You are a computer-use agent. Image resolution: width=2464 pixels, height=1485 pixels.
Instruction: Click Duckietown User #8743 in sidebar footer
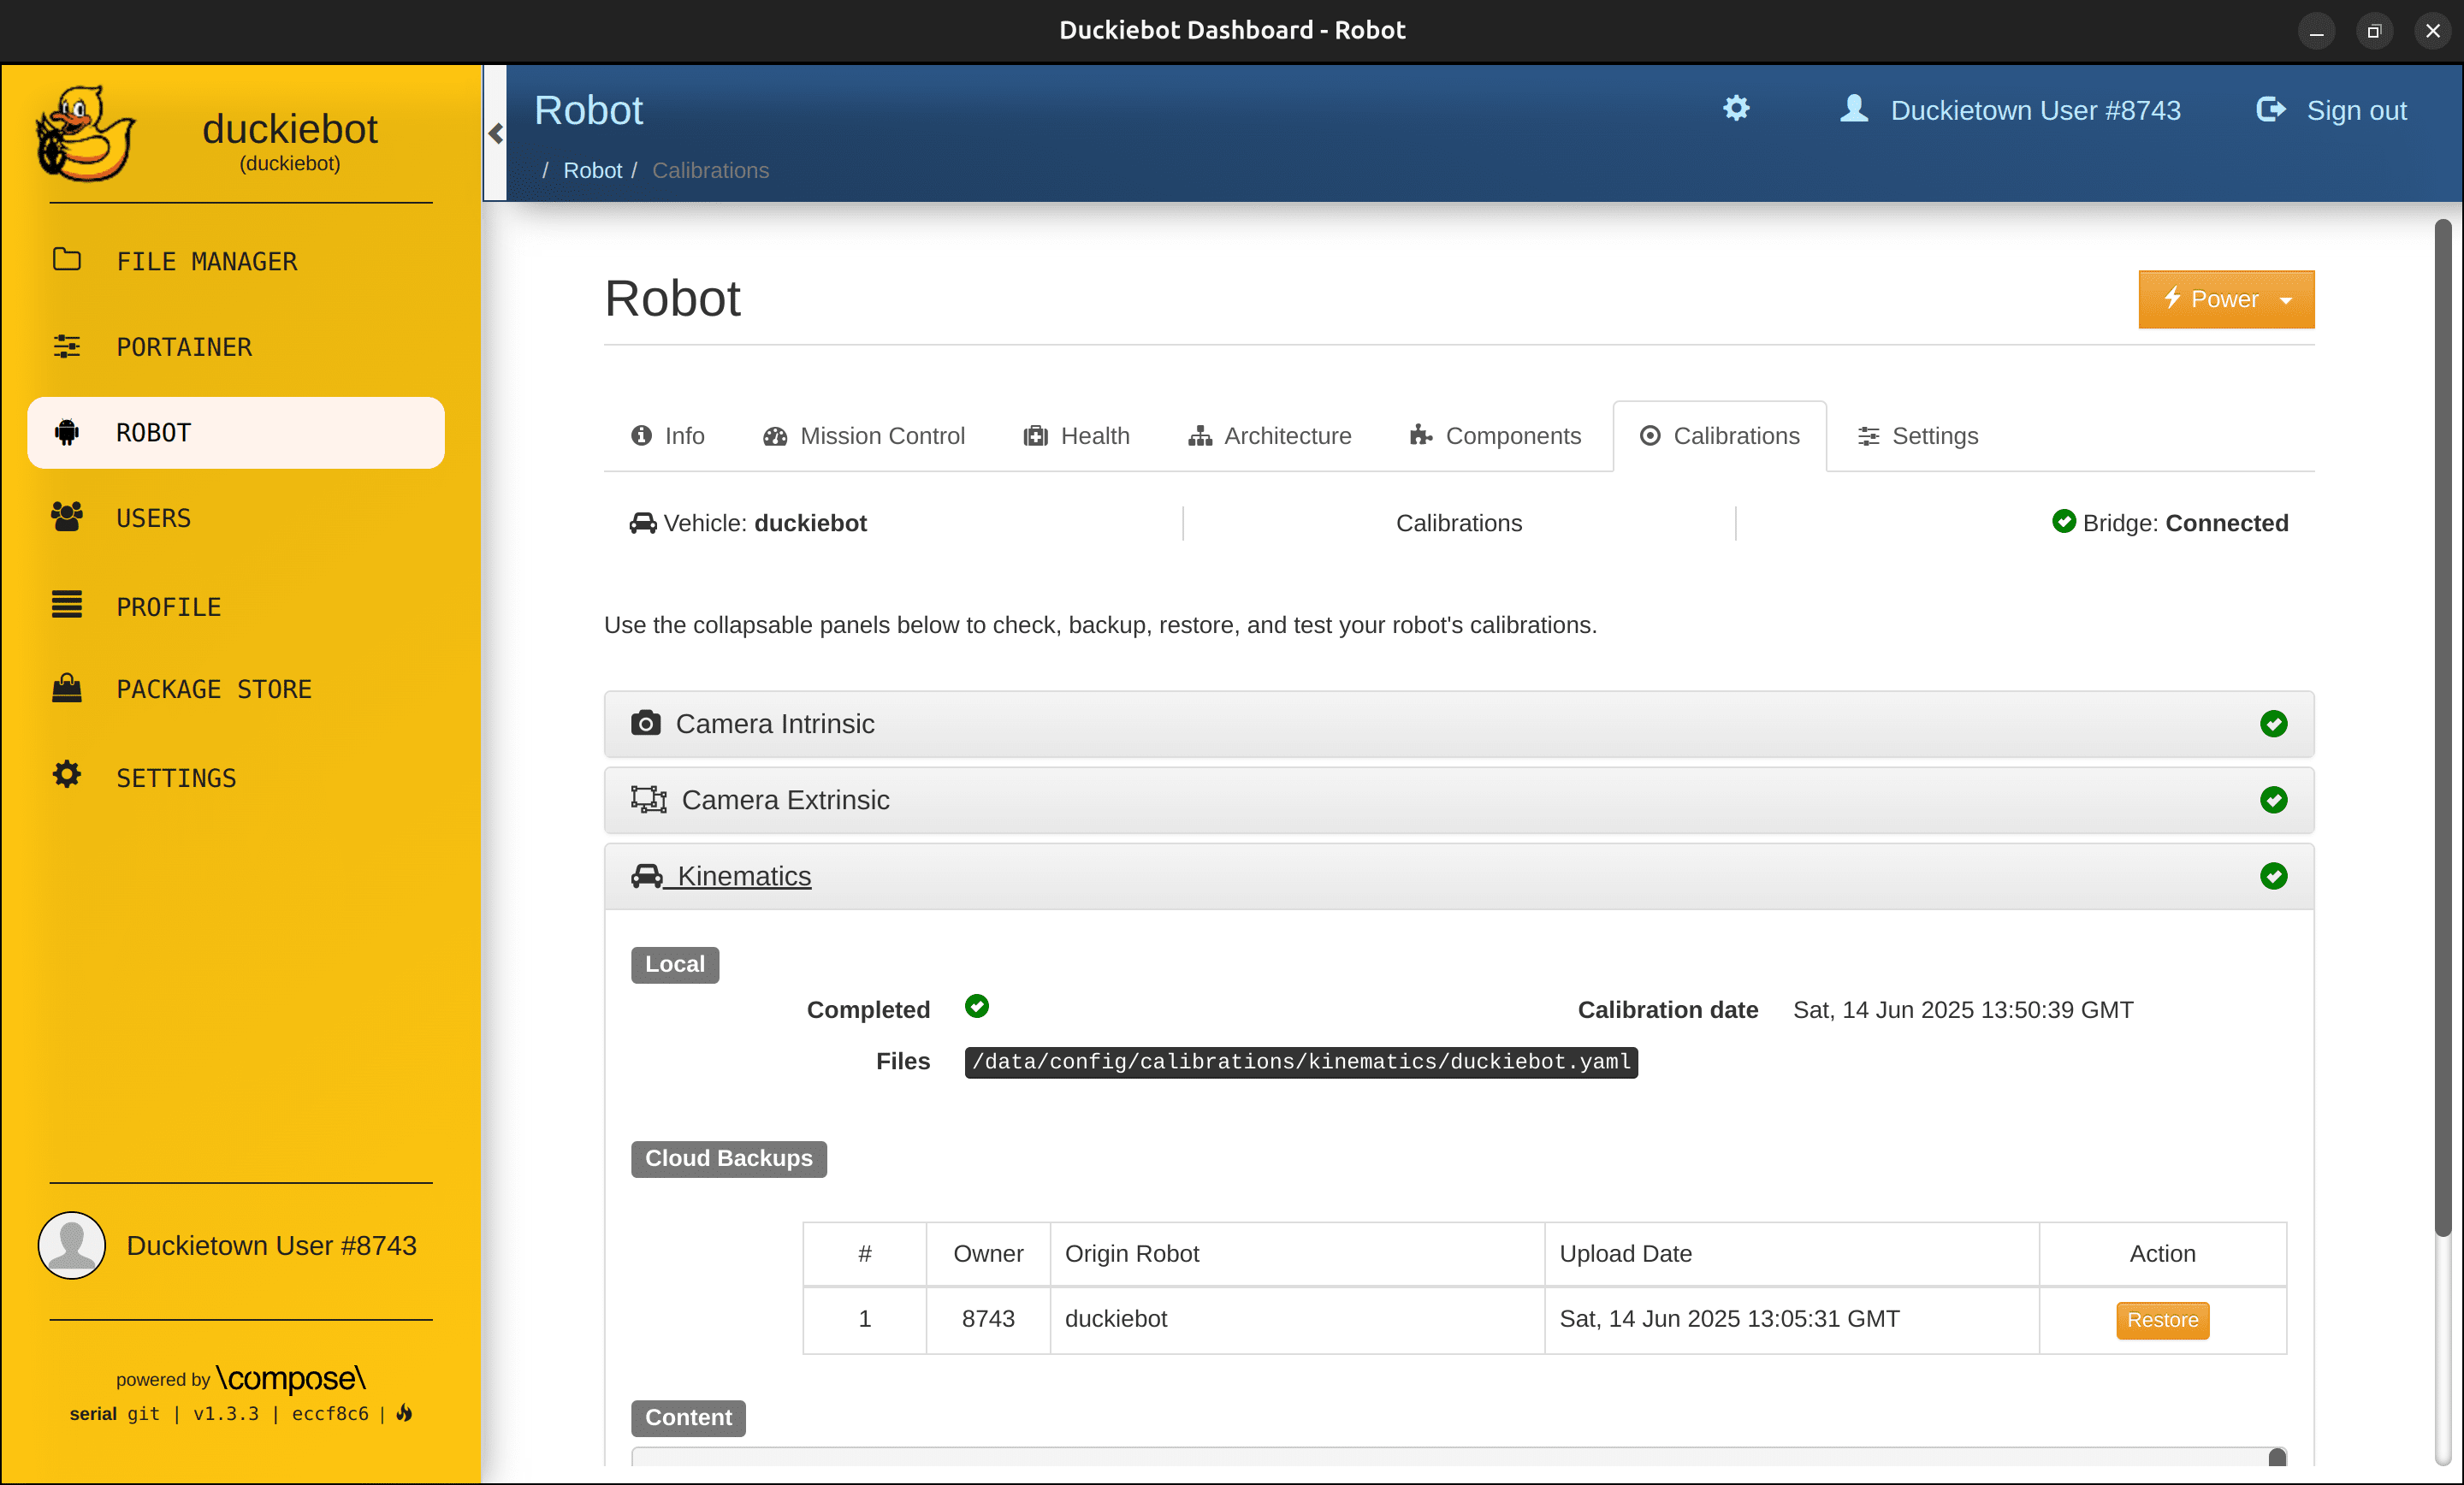point(271,1245)
